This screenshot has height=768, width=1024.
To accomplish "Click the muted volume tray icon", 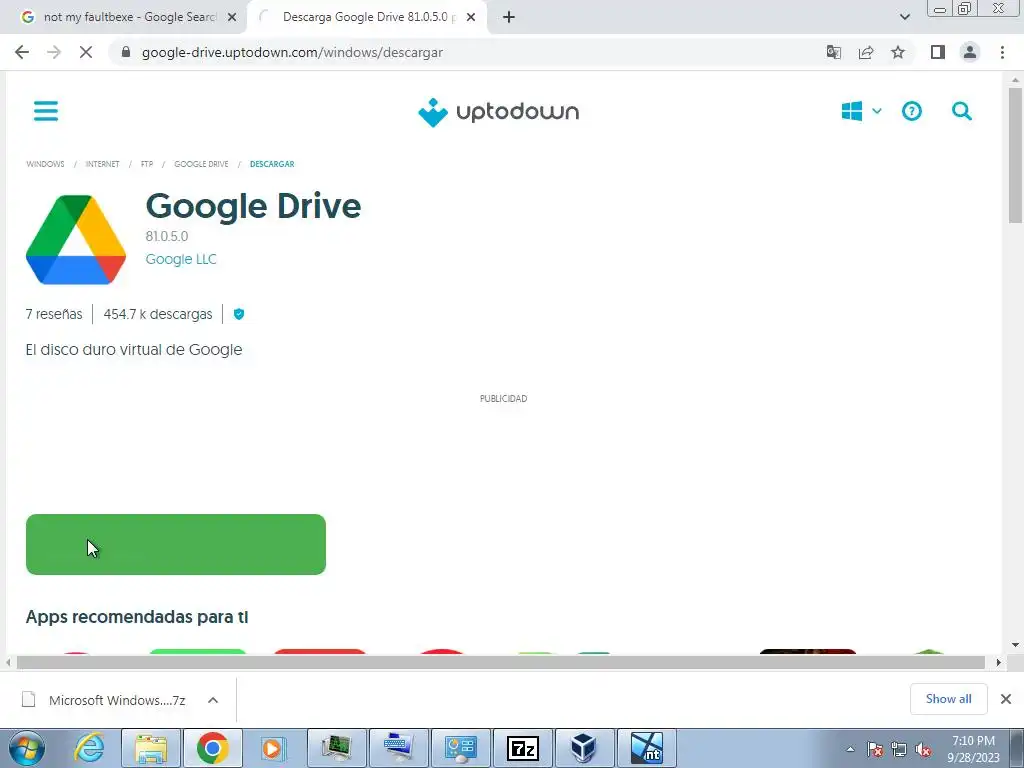I will (x=923, y=750).
